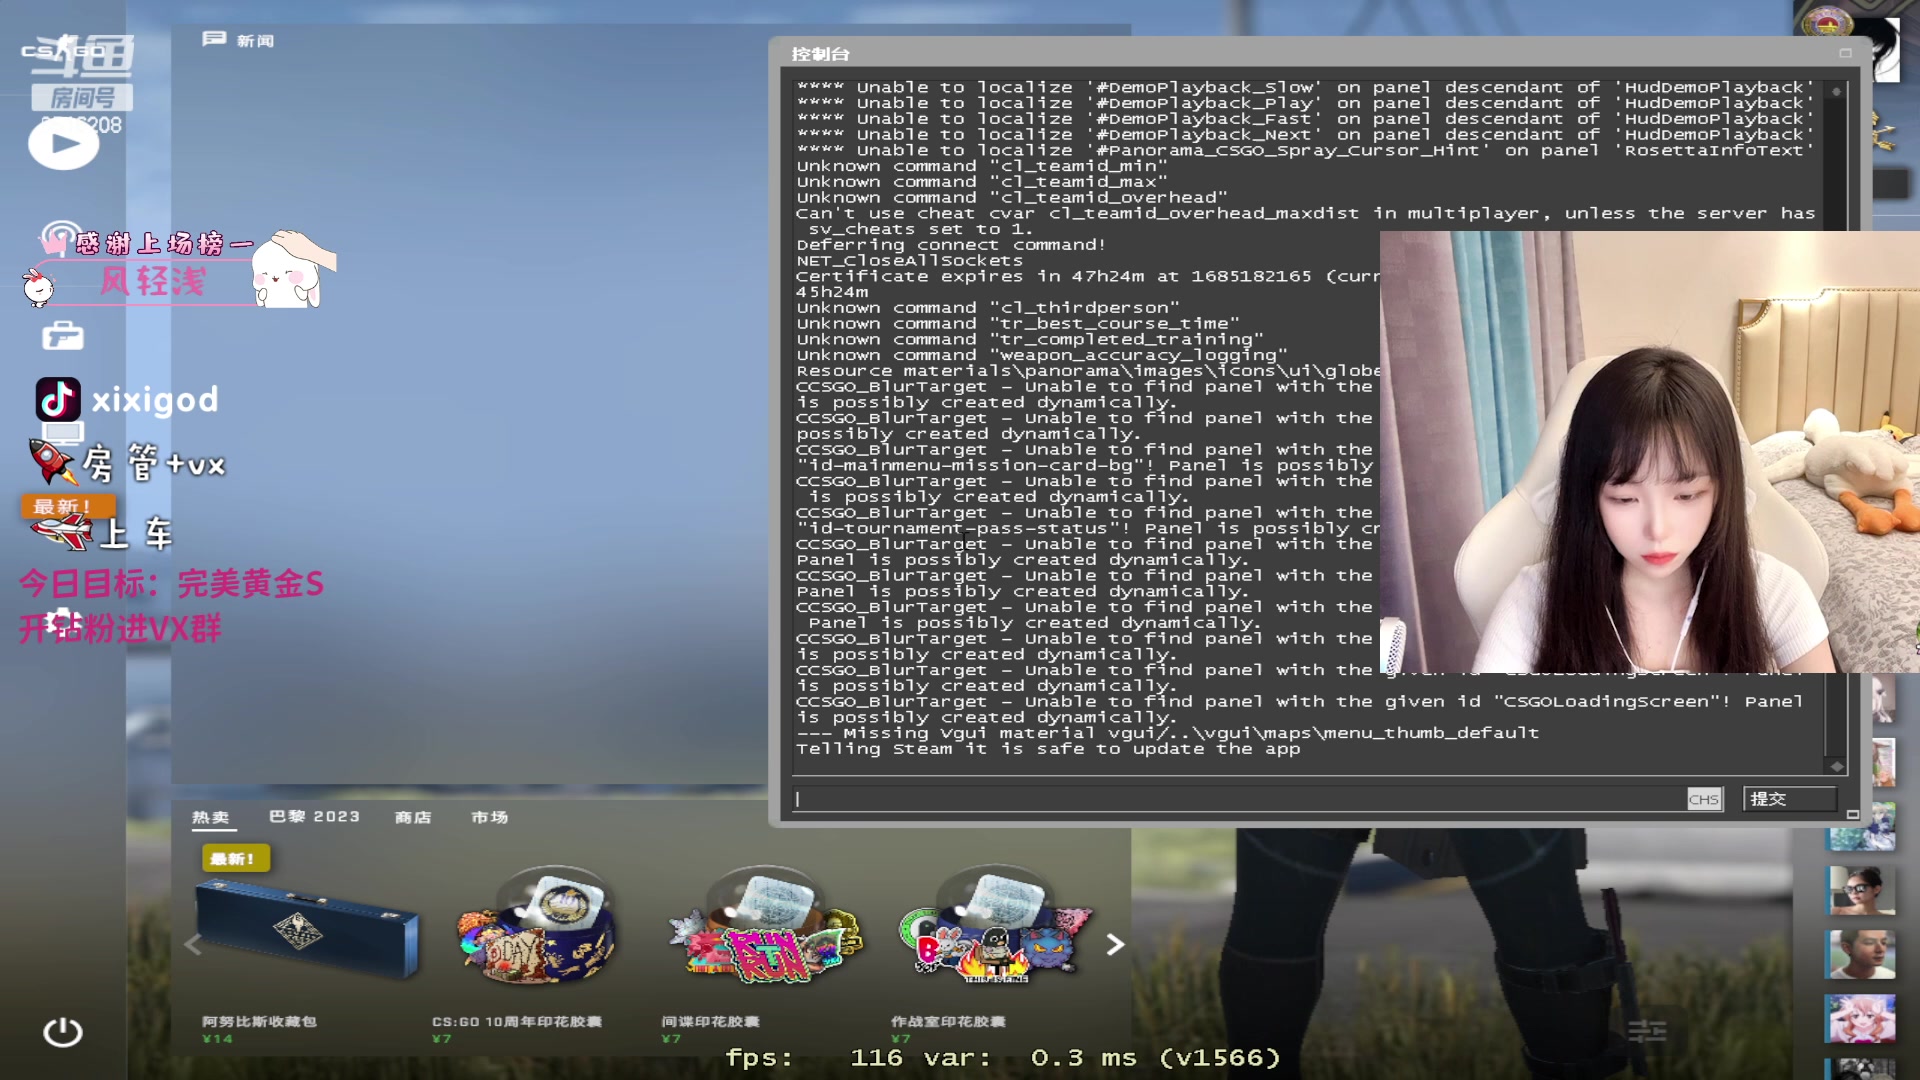
Task: Click the 最新! badge on Anubis case
Action: tap(235, 858)
